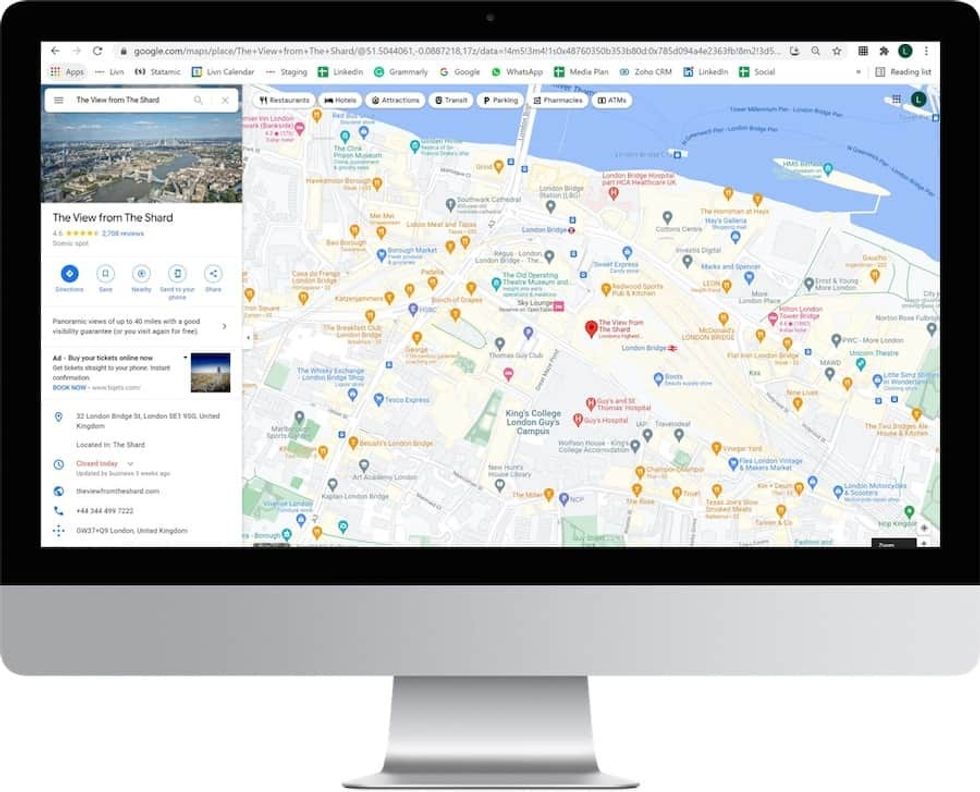The image size is (980, 792).
Task: Toggle the Pharmacies filter chip
Action: pos(558,100)
